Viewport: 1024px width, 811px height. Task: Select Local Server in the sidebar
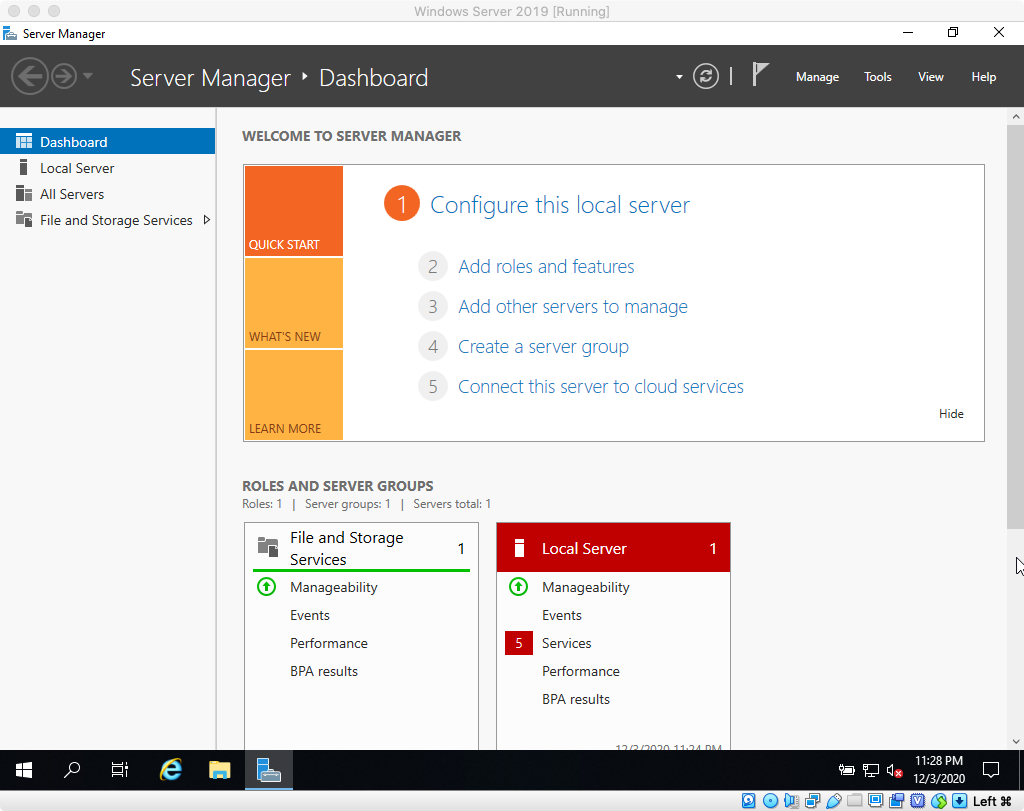coord(107,168)
